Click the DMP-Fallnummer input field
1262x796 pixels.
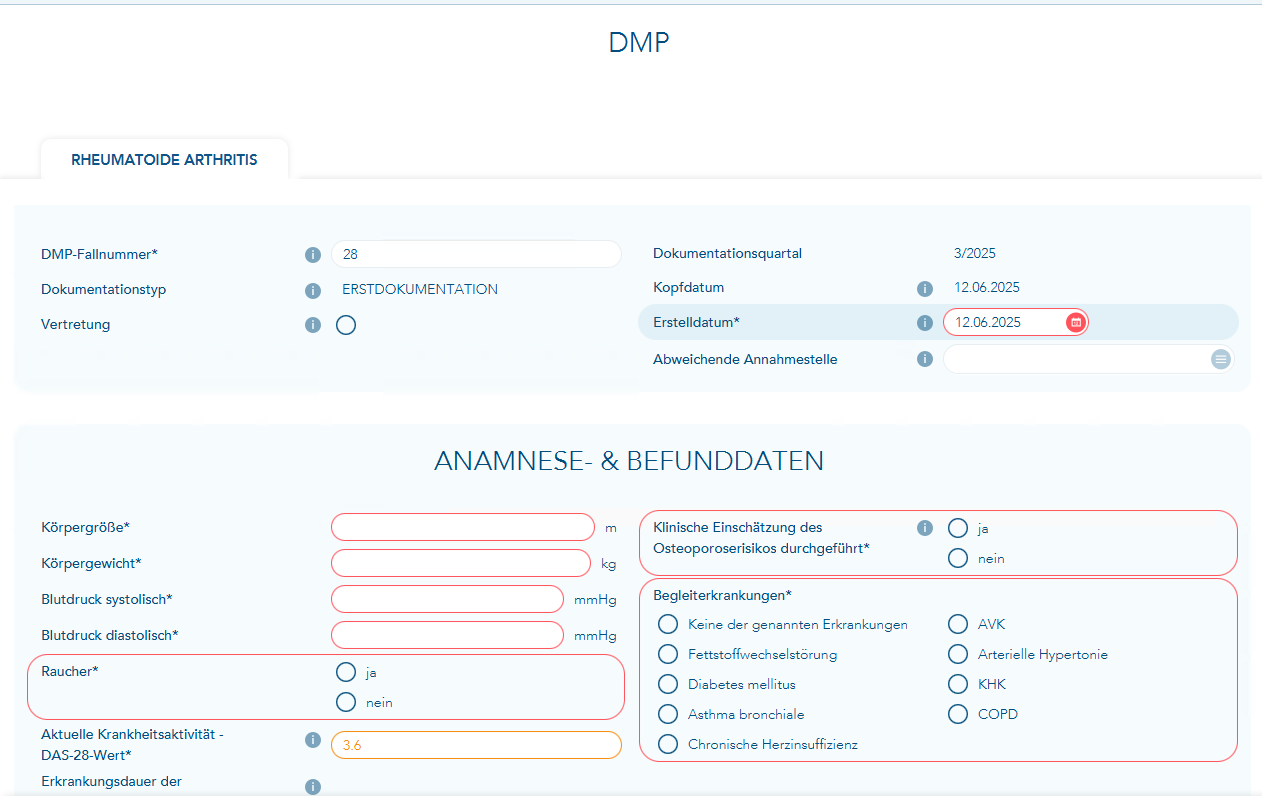[475, 255]
